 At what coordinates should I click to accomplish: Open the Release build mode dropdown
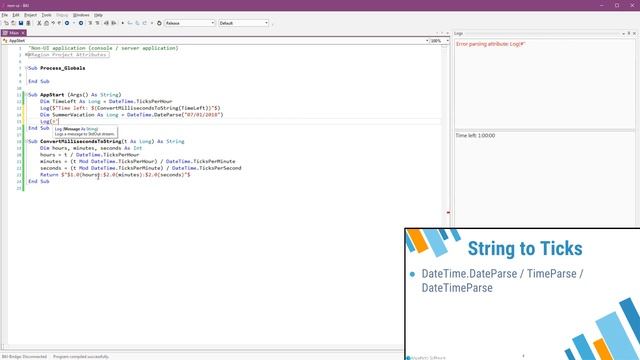click(x=190, y=23)
